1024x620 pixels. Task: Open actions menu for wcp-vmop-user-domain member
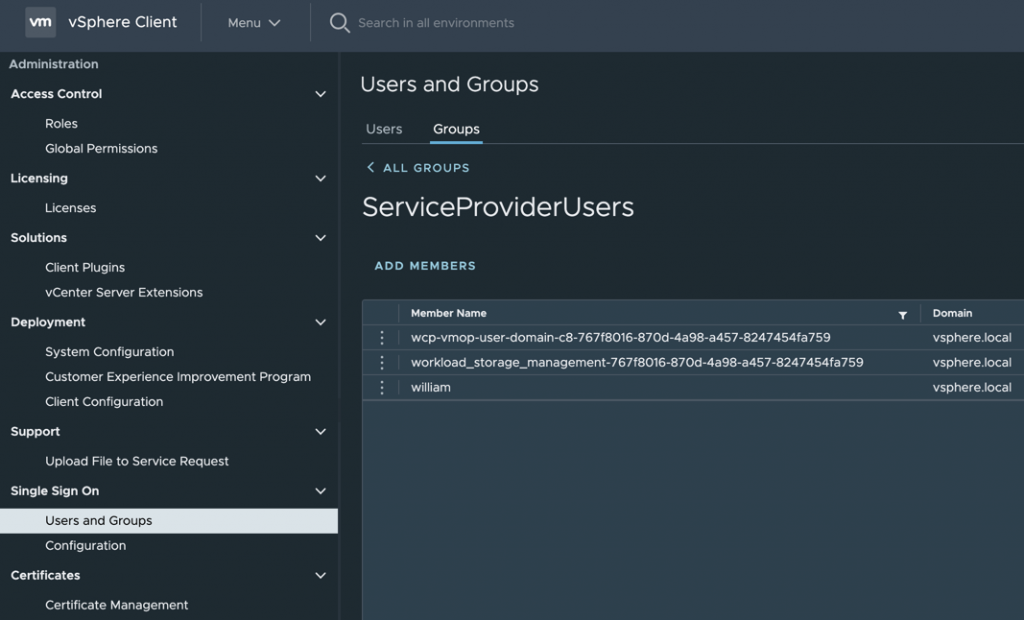point(381,338)
